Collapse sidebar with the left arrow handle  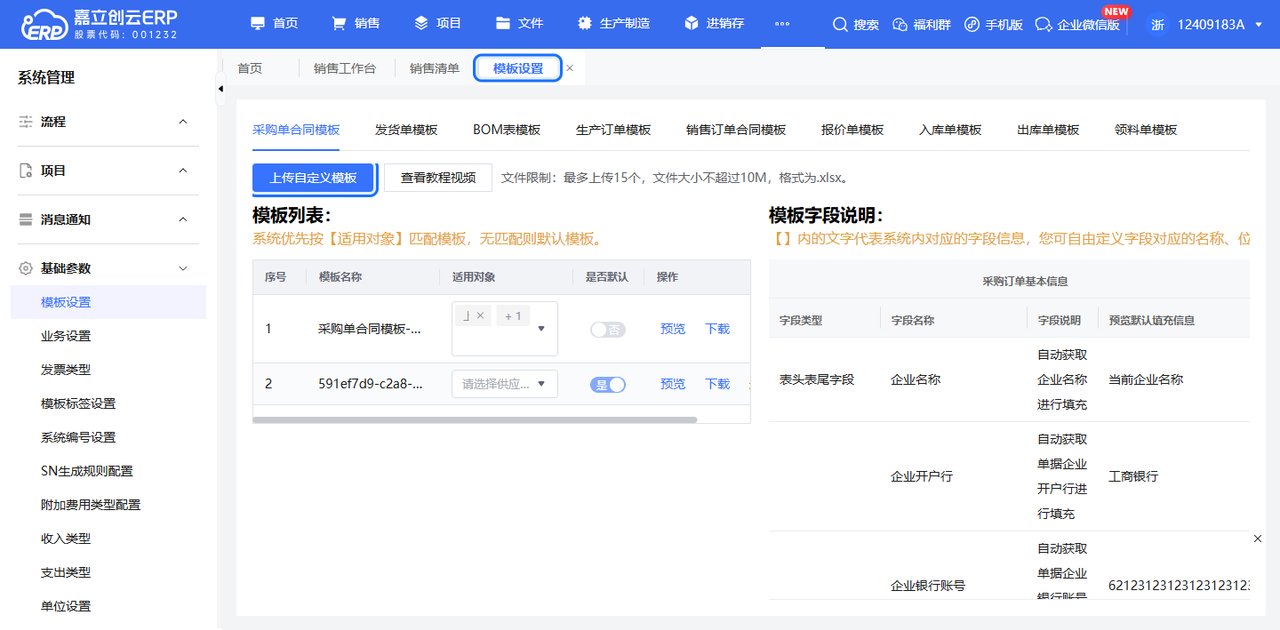[x=221, y=89]
